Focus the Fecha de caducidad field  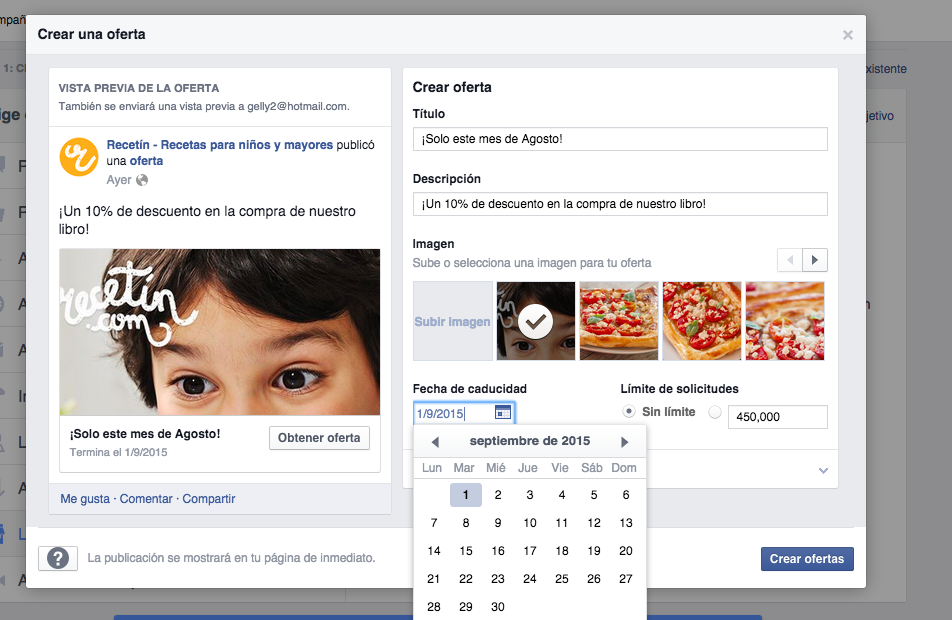click(464, 414)
